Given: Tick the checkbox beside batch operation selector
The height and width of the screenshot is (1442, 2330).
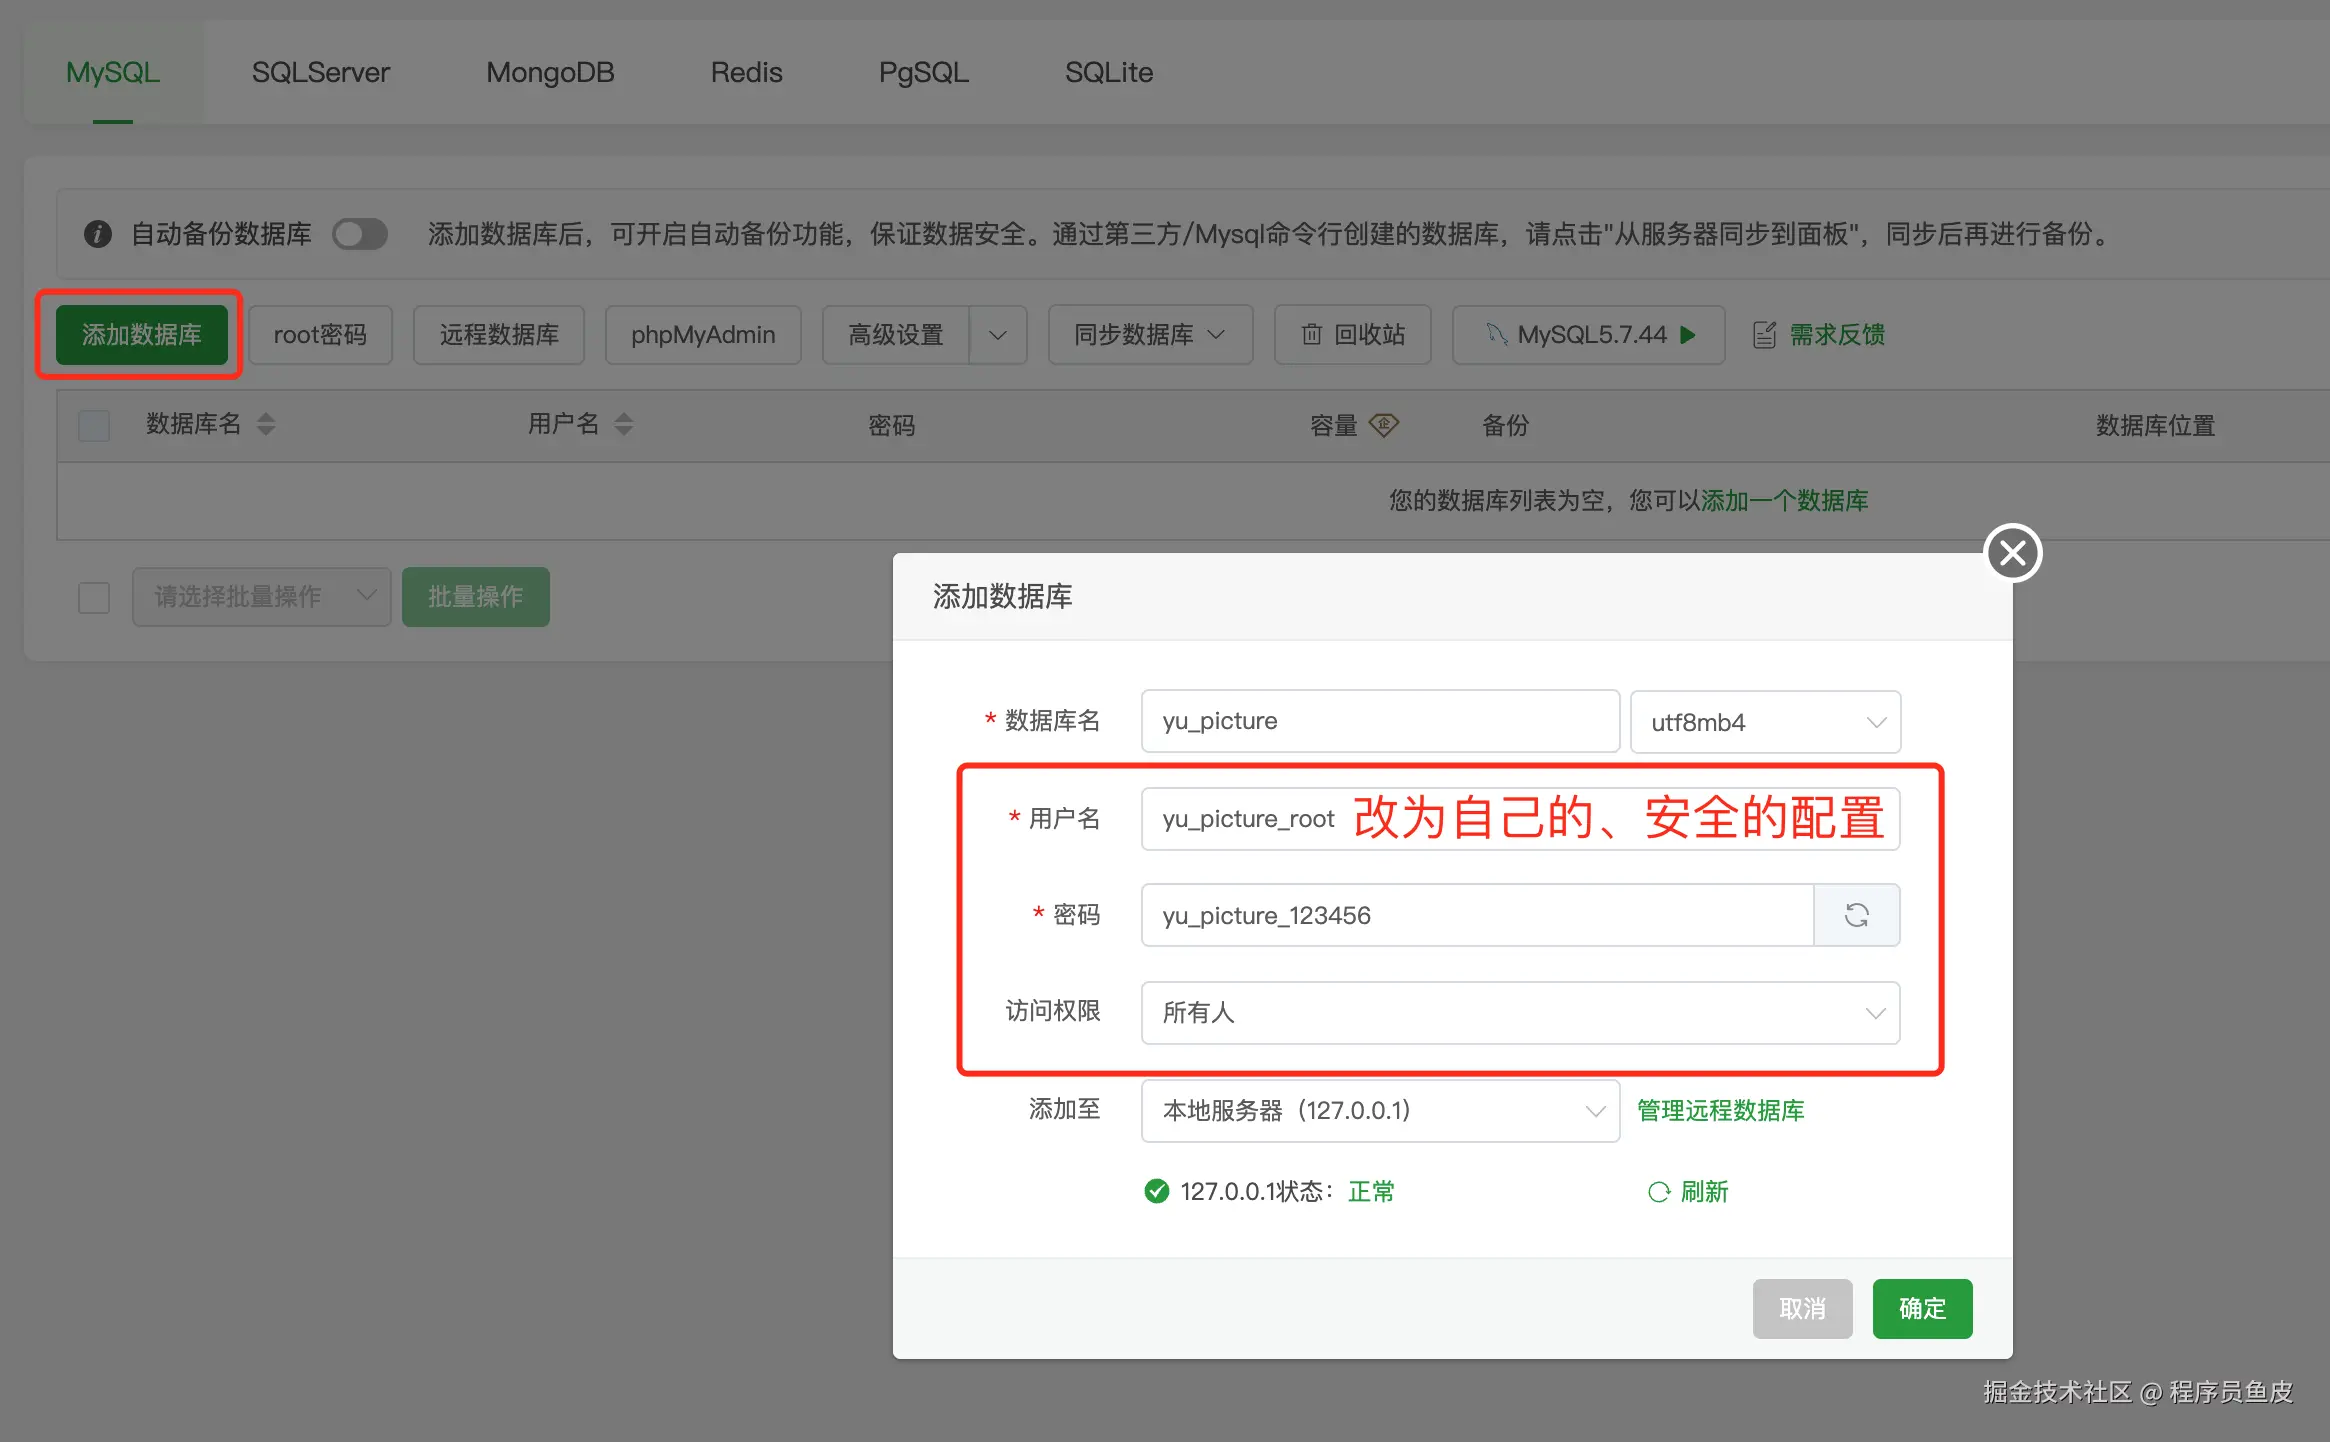Looking at the screenshot, I should coord(94,597).
